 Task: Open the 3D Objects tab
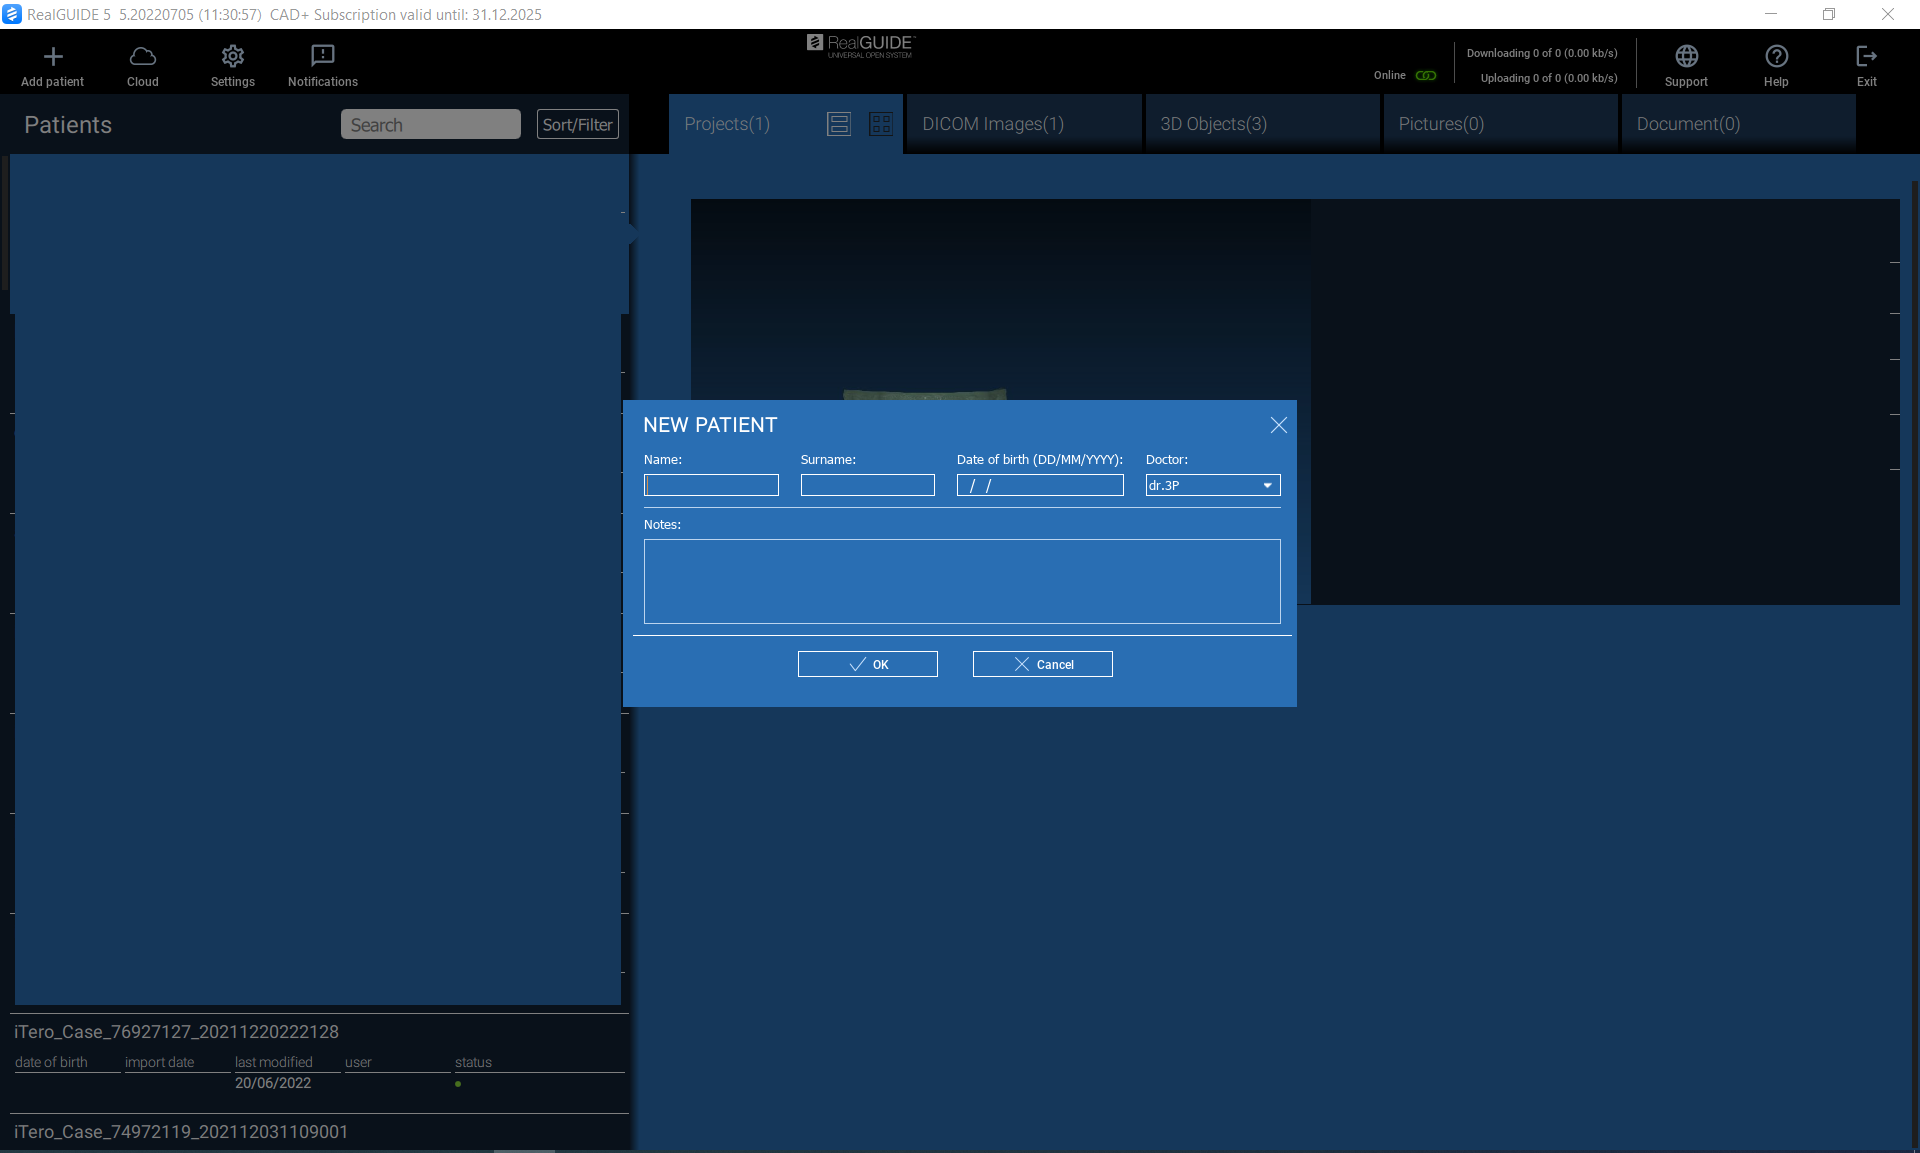1213,124
